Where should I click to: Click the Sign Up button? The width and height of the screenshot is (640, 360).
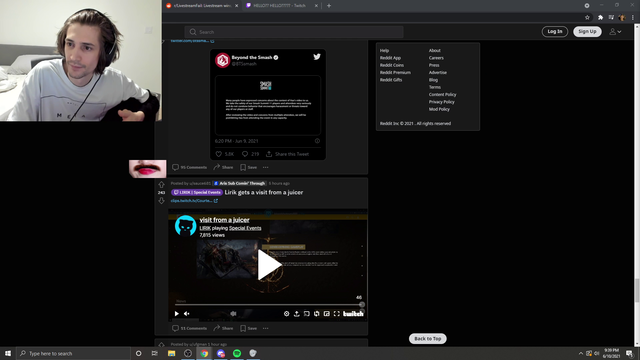coord(587,31)
